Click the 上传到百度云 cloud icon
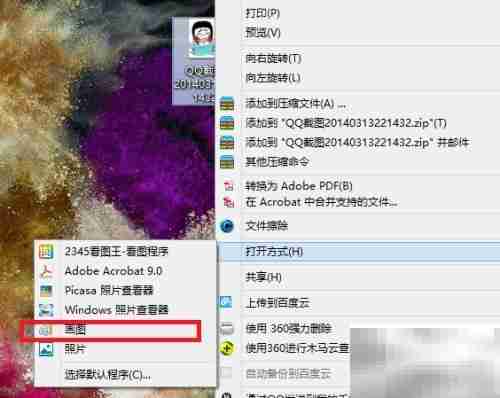 (x=226, y=302)
